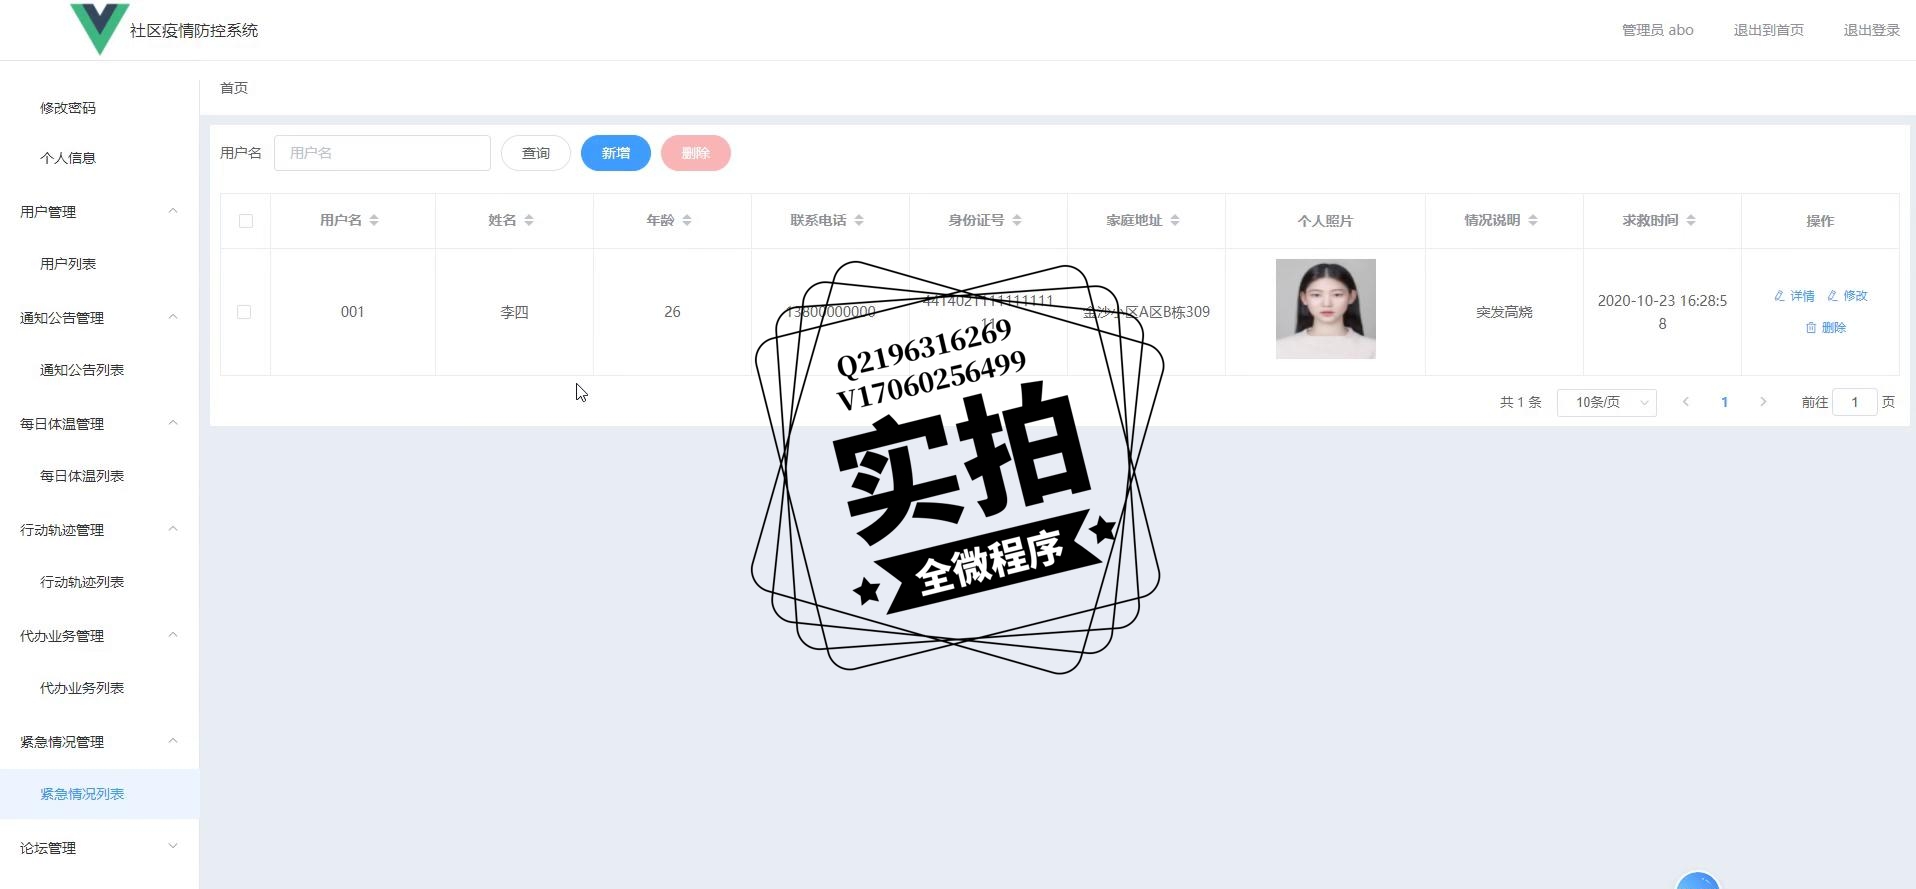1916x889 pixels.
Task: Open 每日体温列表 in the sidebar
Action: (82, 476)
